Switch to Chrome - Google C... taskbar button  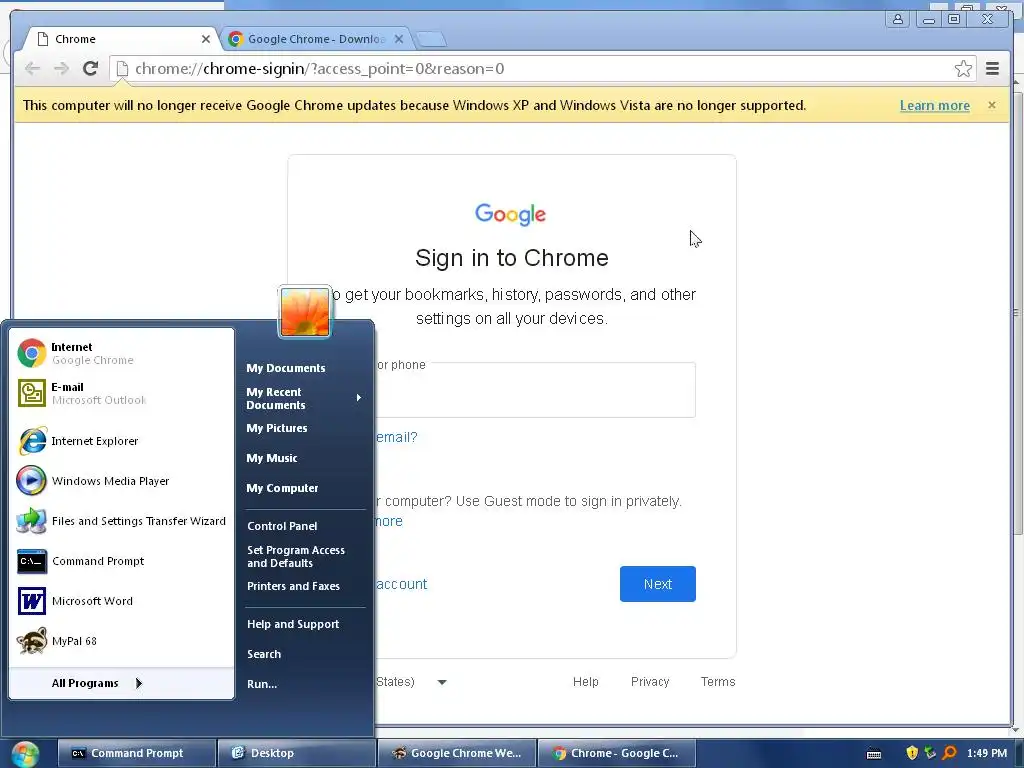616,753
